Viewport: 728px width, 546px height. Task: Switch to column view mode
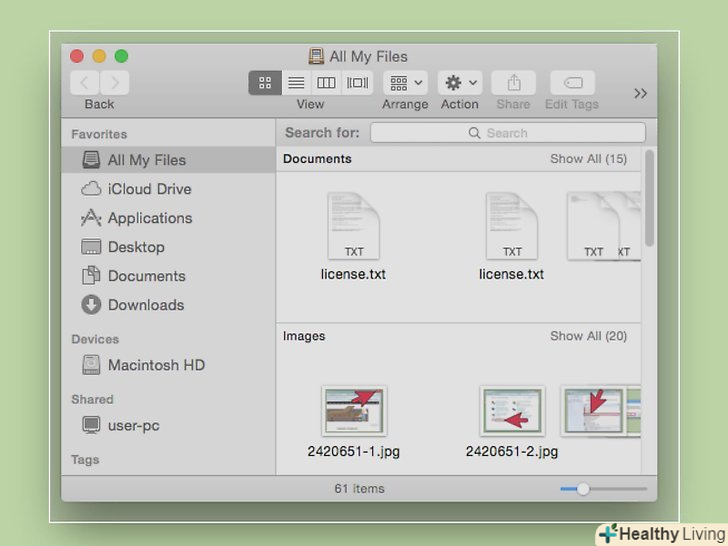(x=326, y=83)
